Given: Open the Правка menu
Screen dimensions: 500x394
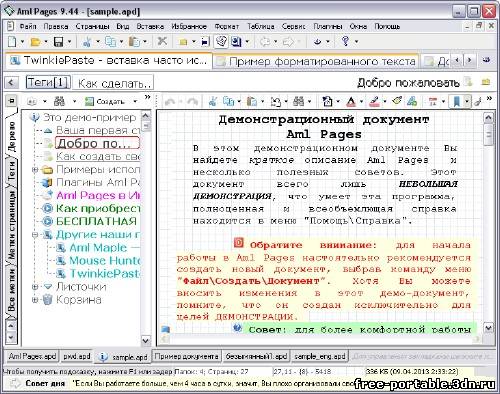Looking at the screenshot, I should click(56, 26).
